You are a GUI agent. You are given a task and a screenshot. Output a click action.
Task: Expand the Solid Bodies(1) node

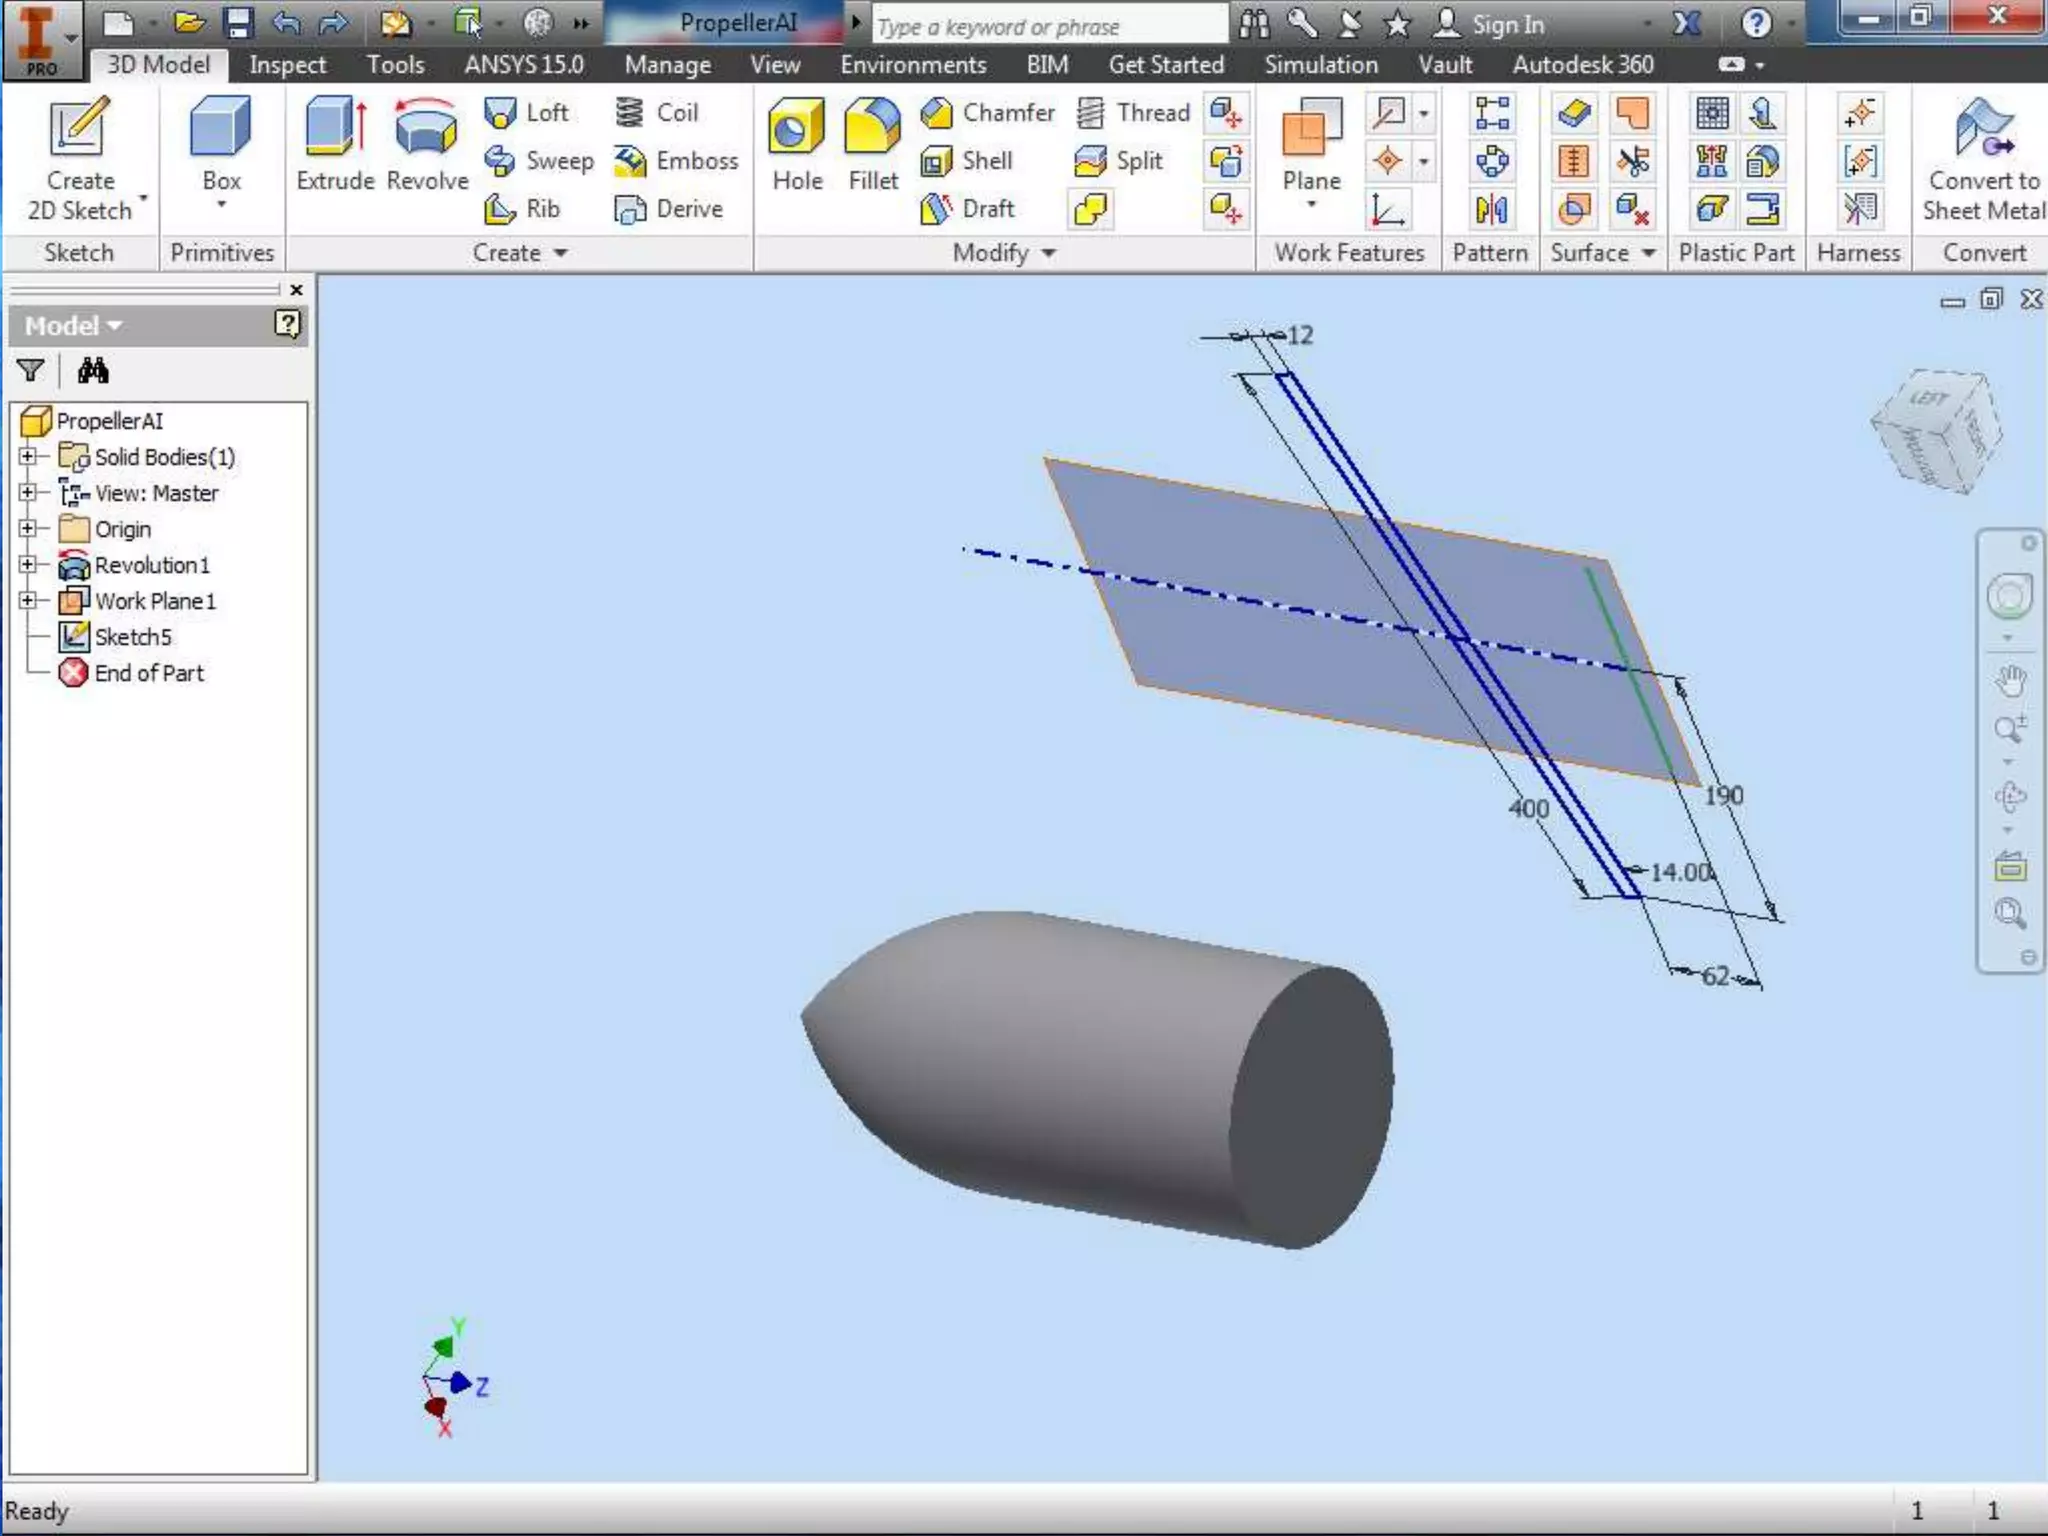(28, 457)
